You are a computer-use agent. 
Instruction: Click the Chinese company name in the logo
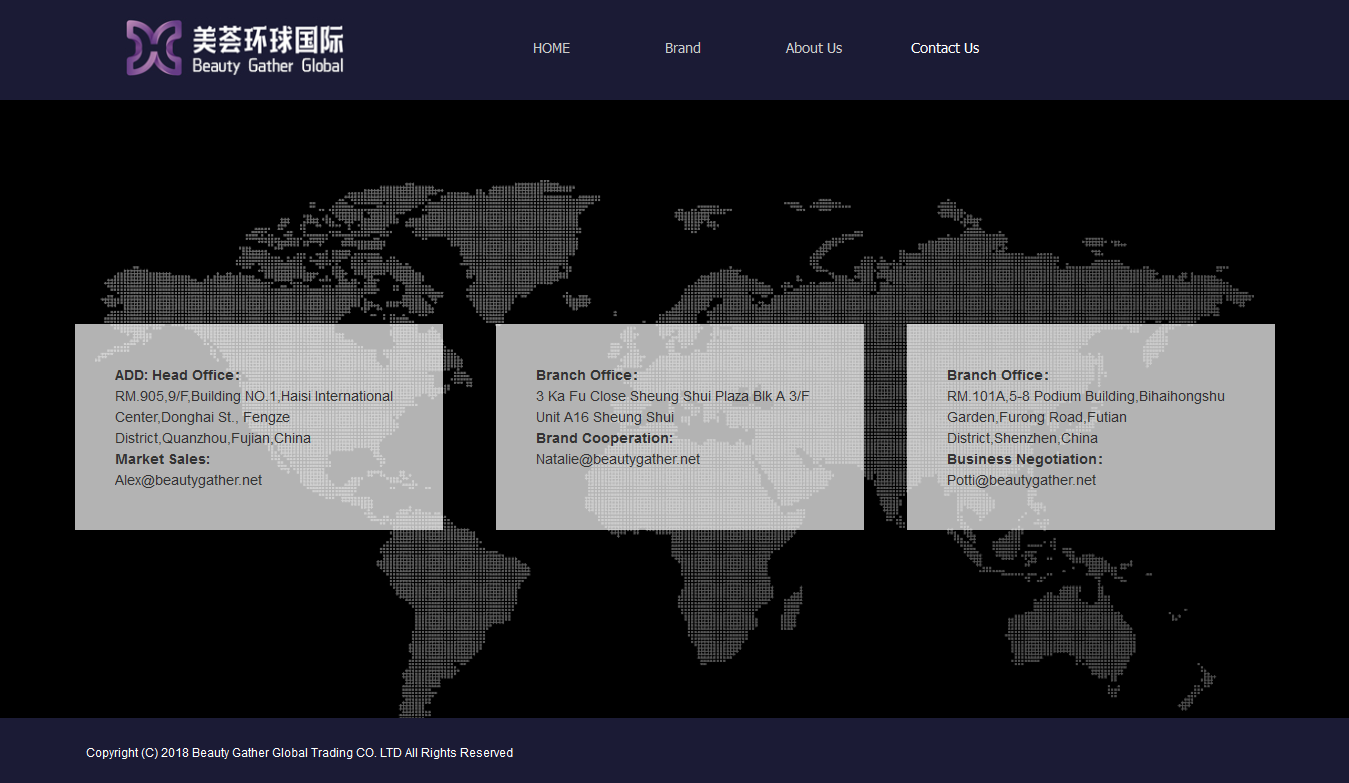pyautogui.click(x=268, y=38)
